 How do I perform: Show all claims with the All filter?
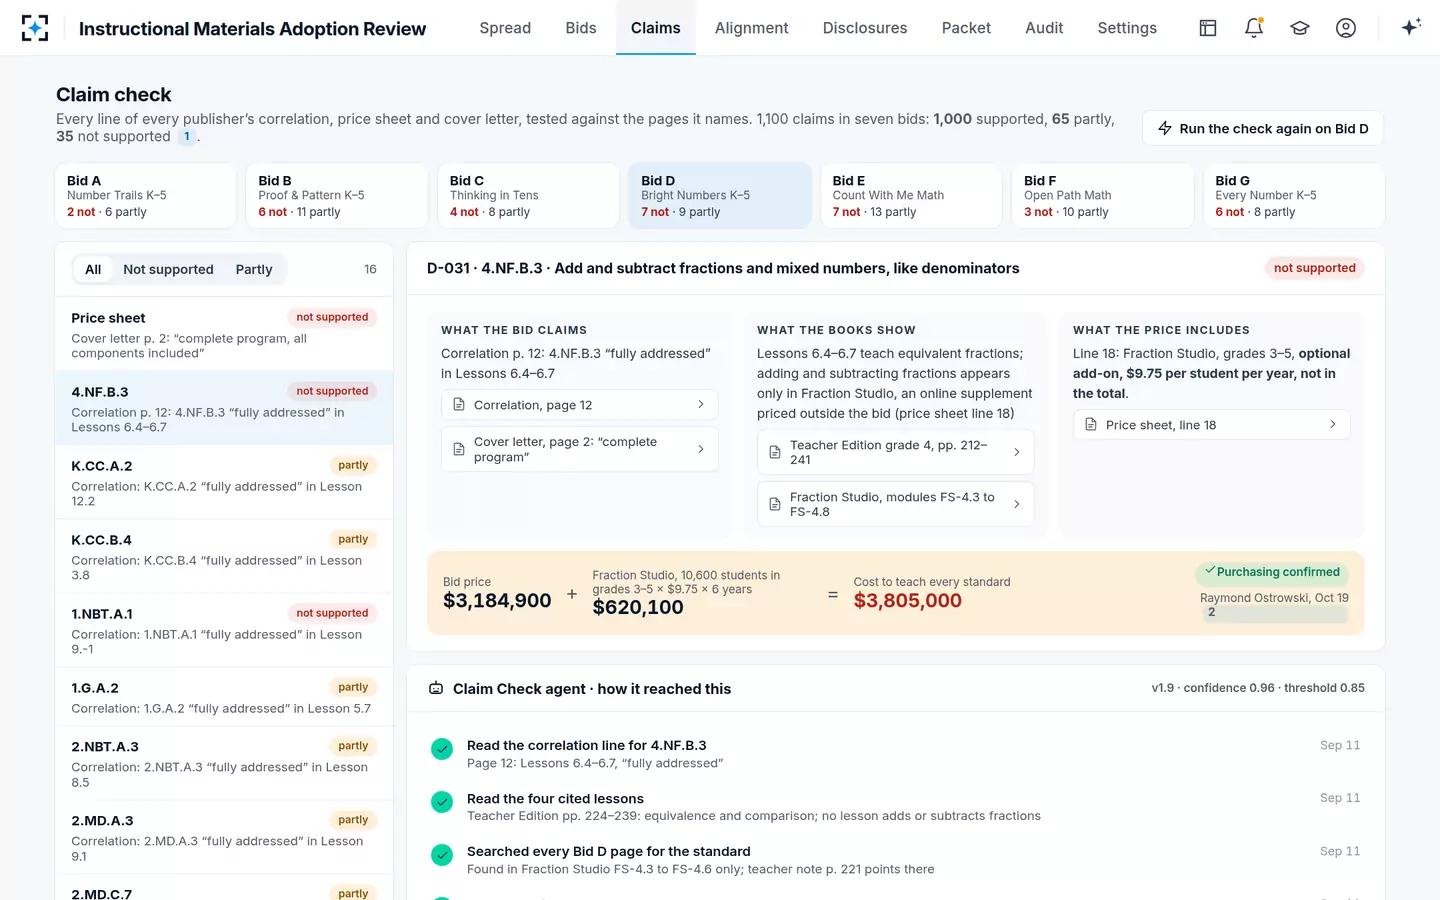tap(93, 269)
